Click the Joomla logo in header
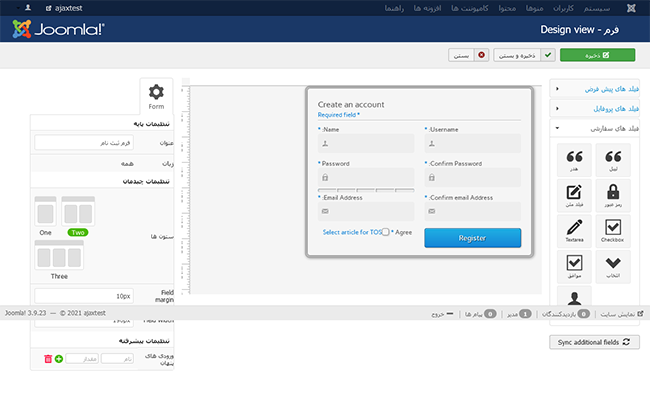650x396 pixels. [58, 29]
